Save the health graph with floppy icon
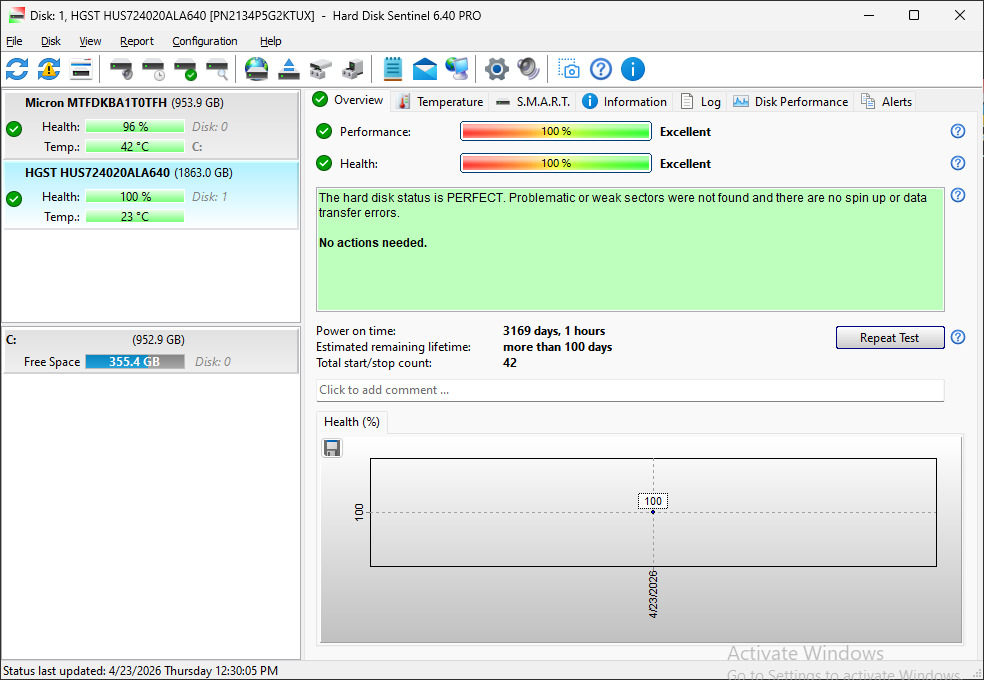This screenshot has width=984, height=680. (x=332, y=448)
